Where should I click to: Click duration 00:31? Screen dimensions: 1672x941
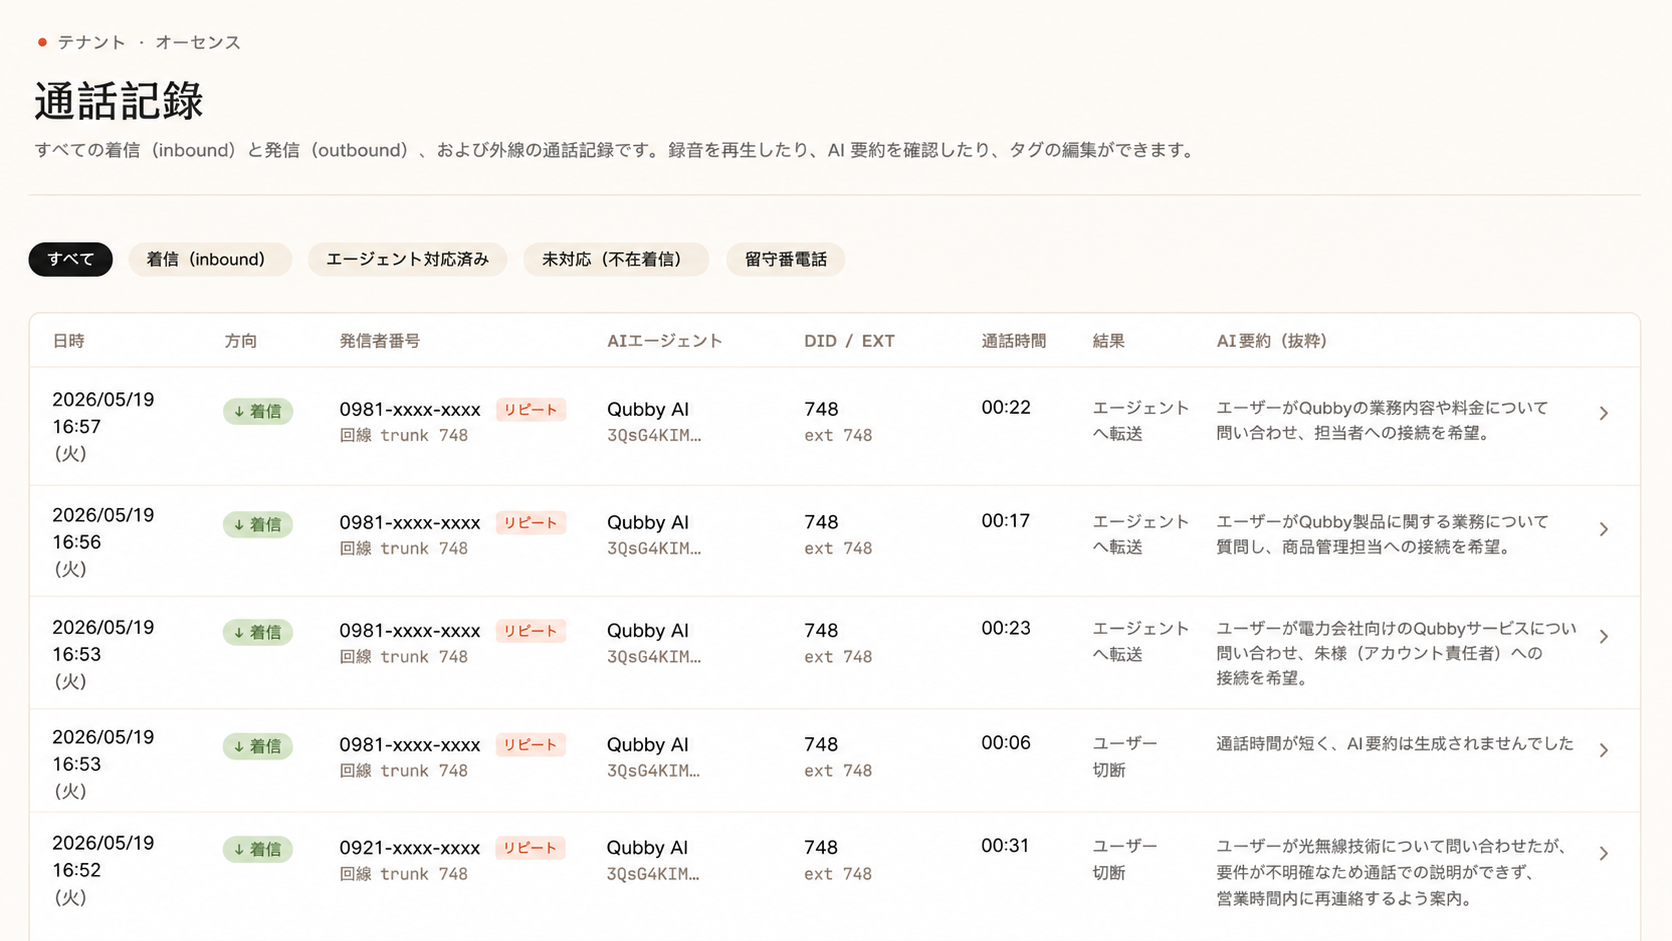(x=1006, y=846)
